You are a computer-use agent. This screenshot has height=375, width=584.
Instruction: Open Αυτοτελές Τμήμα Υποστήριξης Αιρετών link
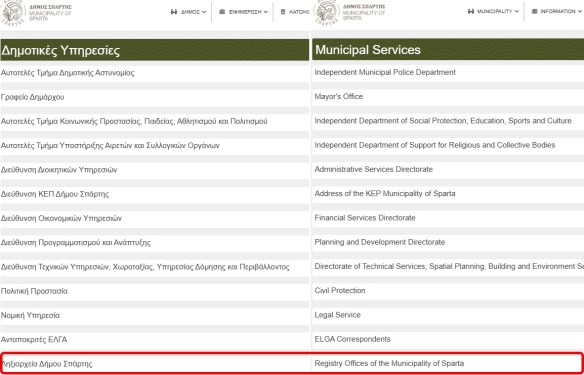pos(110,146)
